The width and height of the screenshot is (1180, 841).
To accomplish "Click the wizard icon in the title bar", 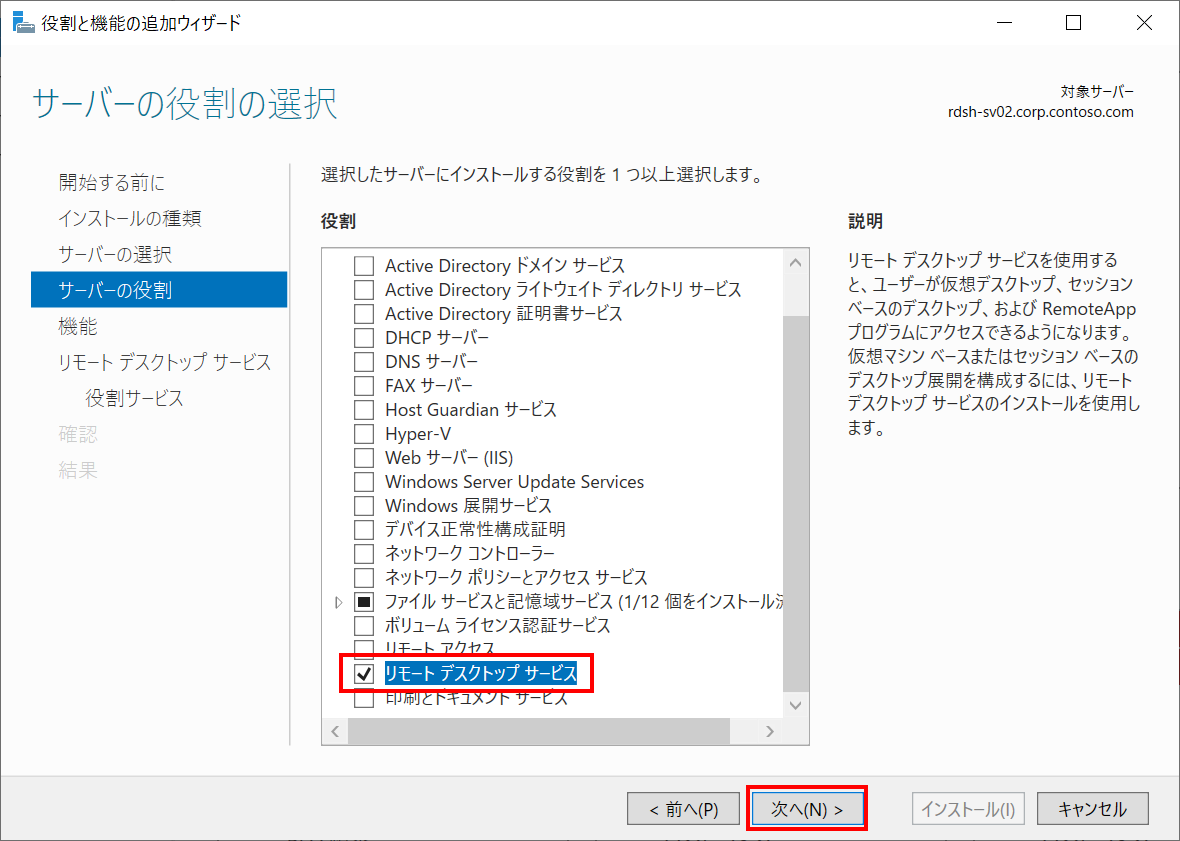I will (24, 21).
